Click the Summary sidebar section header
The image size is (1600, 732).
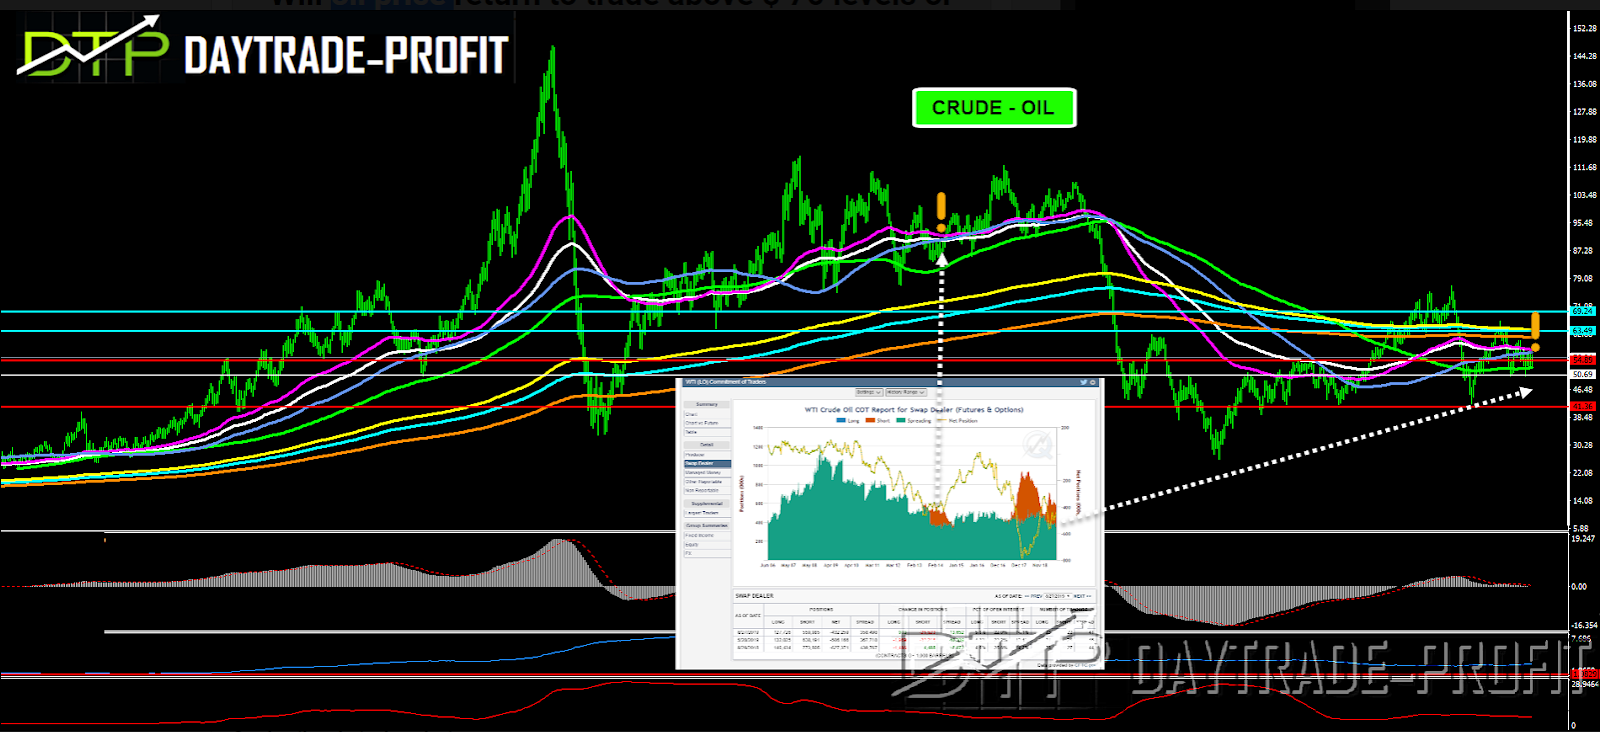click(707, 404)
